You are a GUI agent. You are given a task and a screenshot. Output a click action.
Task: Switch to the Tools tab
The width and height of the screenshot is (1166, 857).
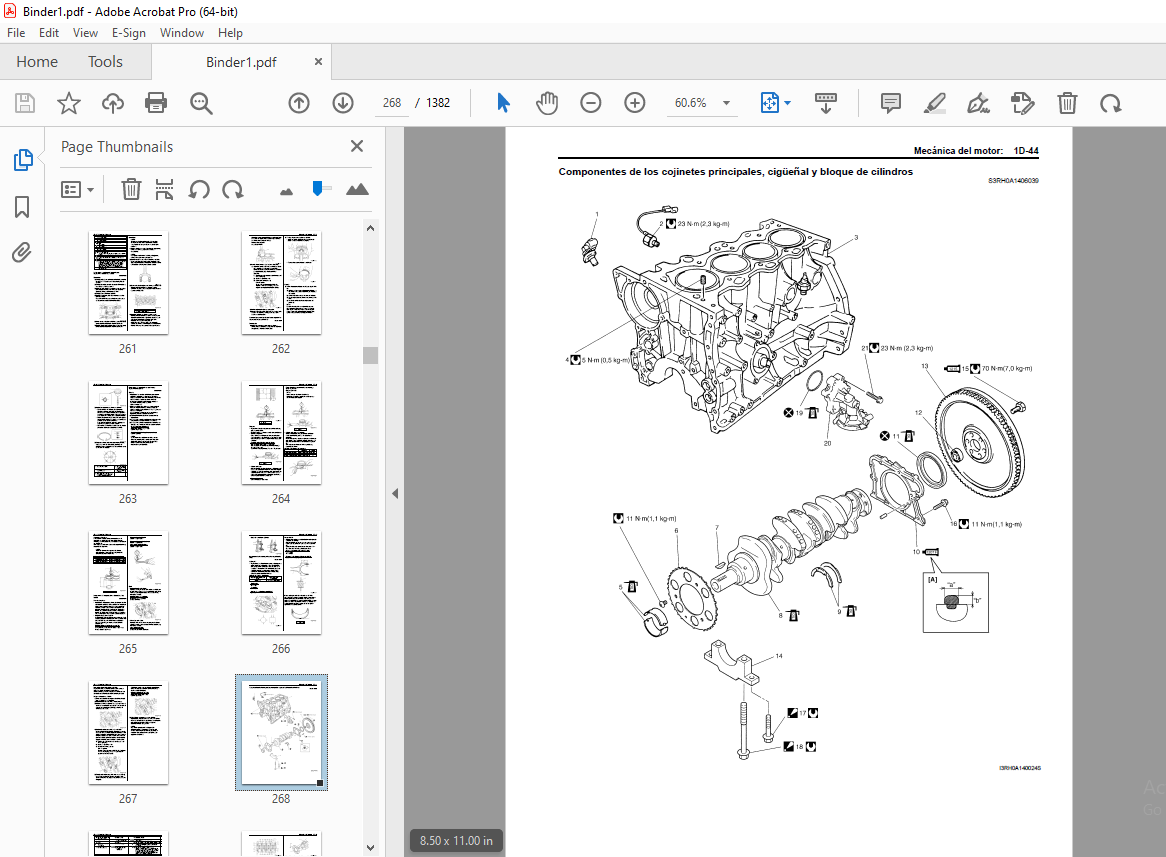106,62
